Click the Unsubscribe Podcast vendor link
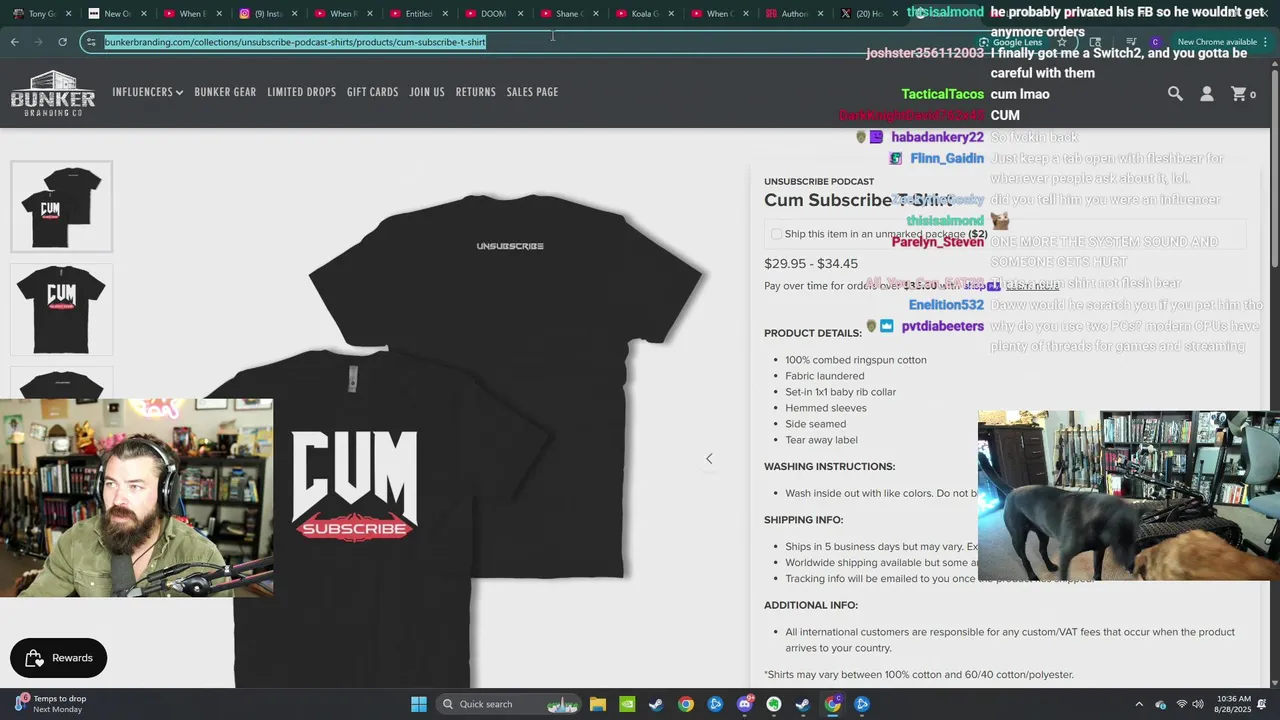 click(x=818, y=182)
